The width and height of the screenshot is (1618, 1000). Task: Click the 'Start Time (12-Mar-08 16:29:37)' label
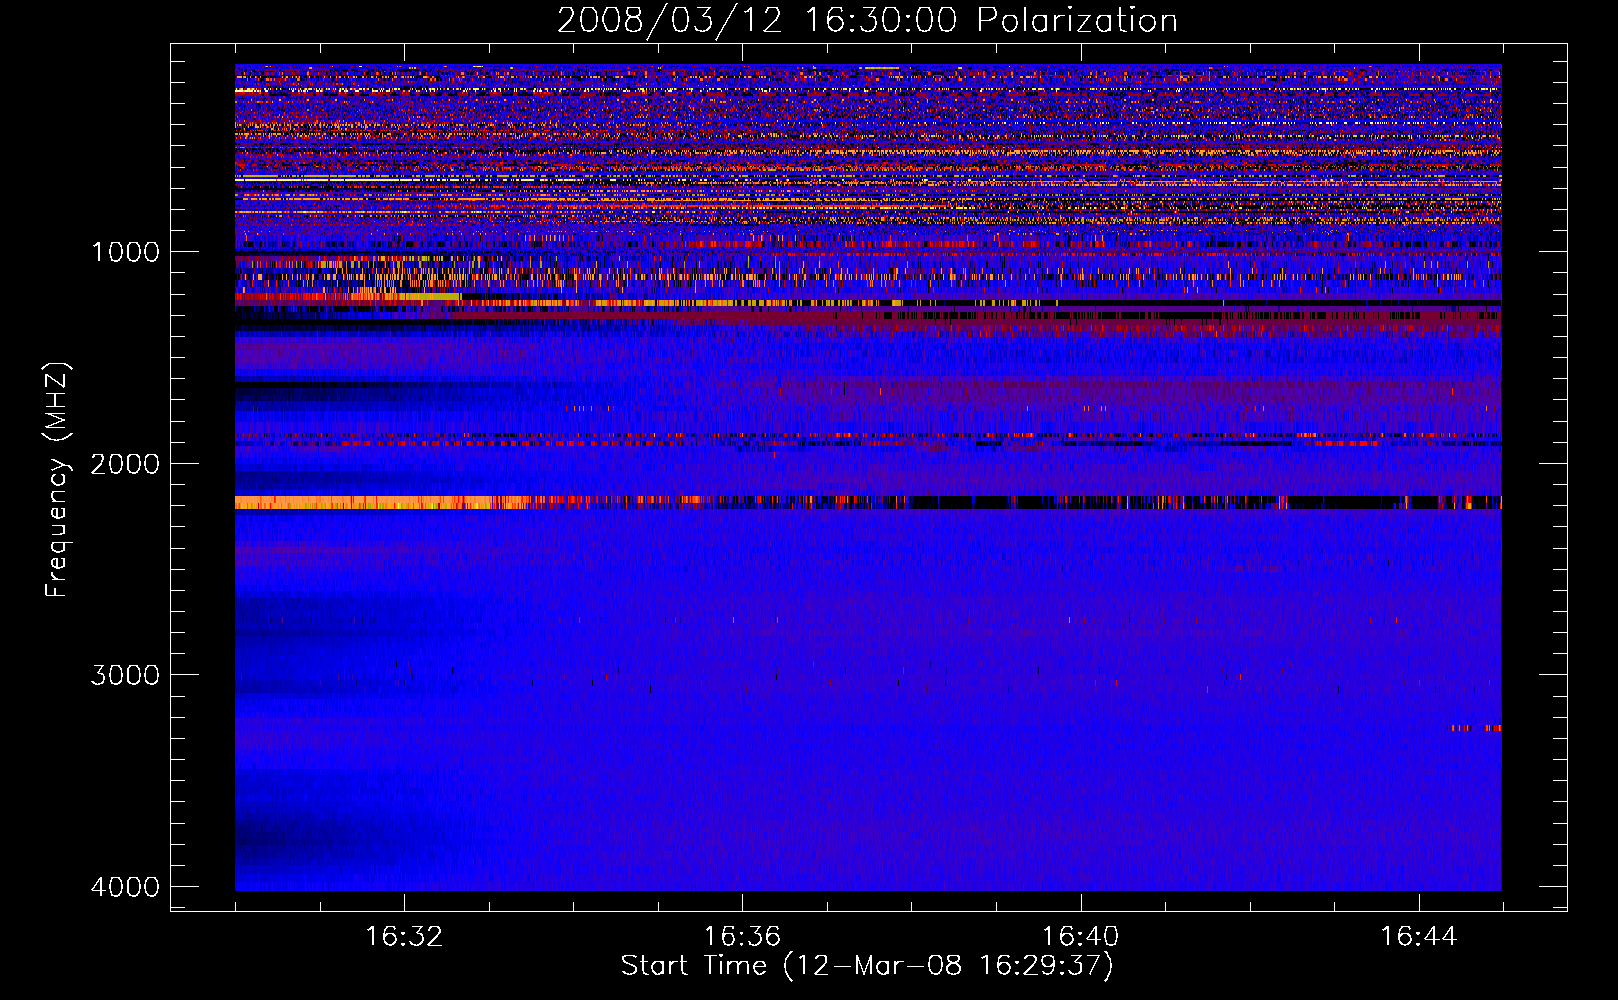pyautogui.click(x=867, y=966)
